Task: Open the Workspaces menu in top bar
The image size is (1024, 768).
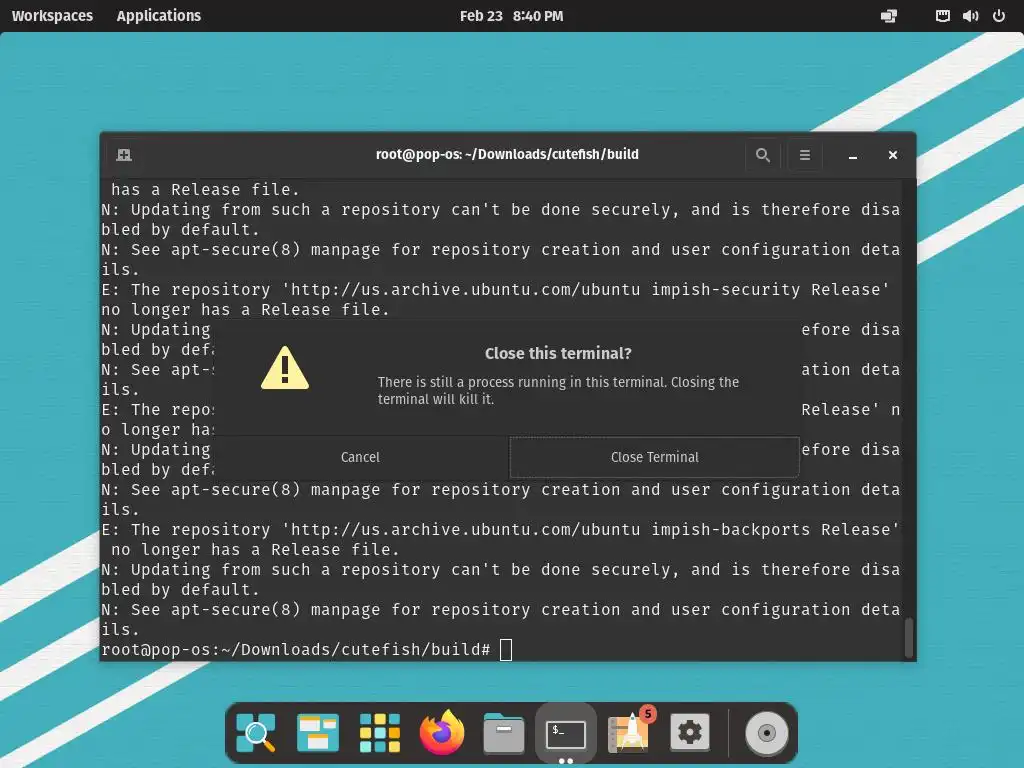Action: pos(52,16)
